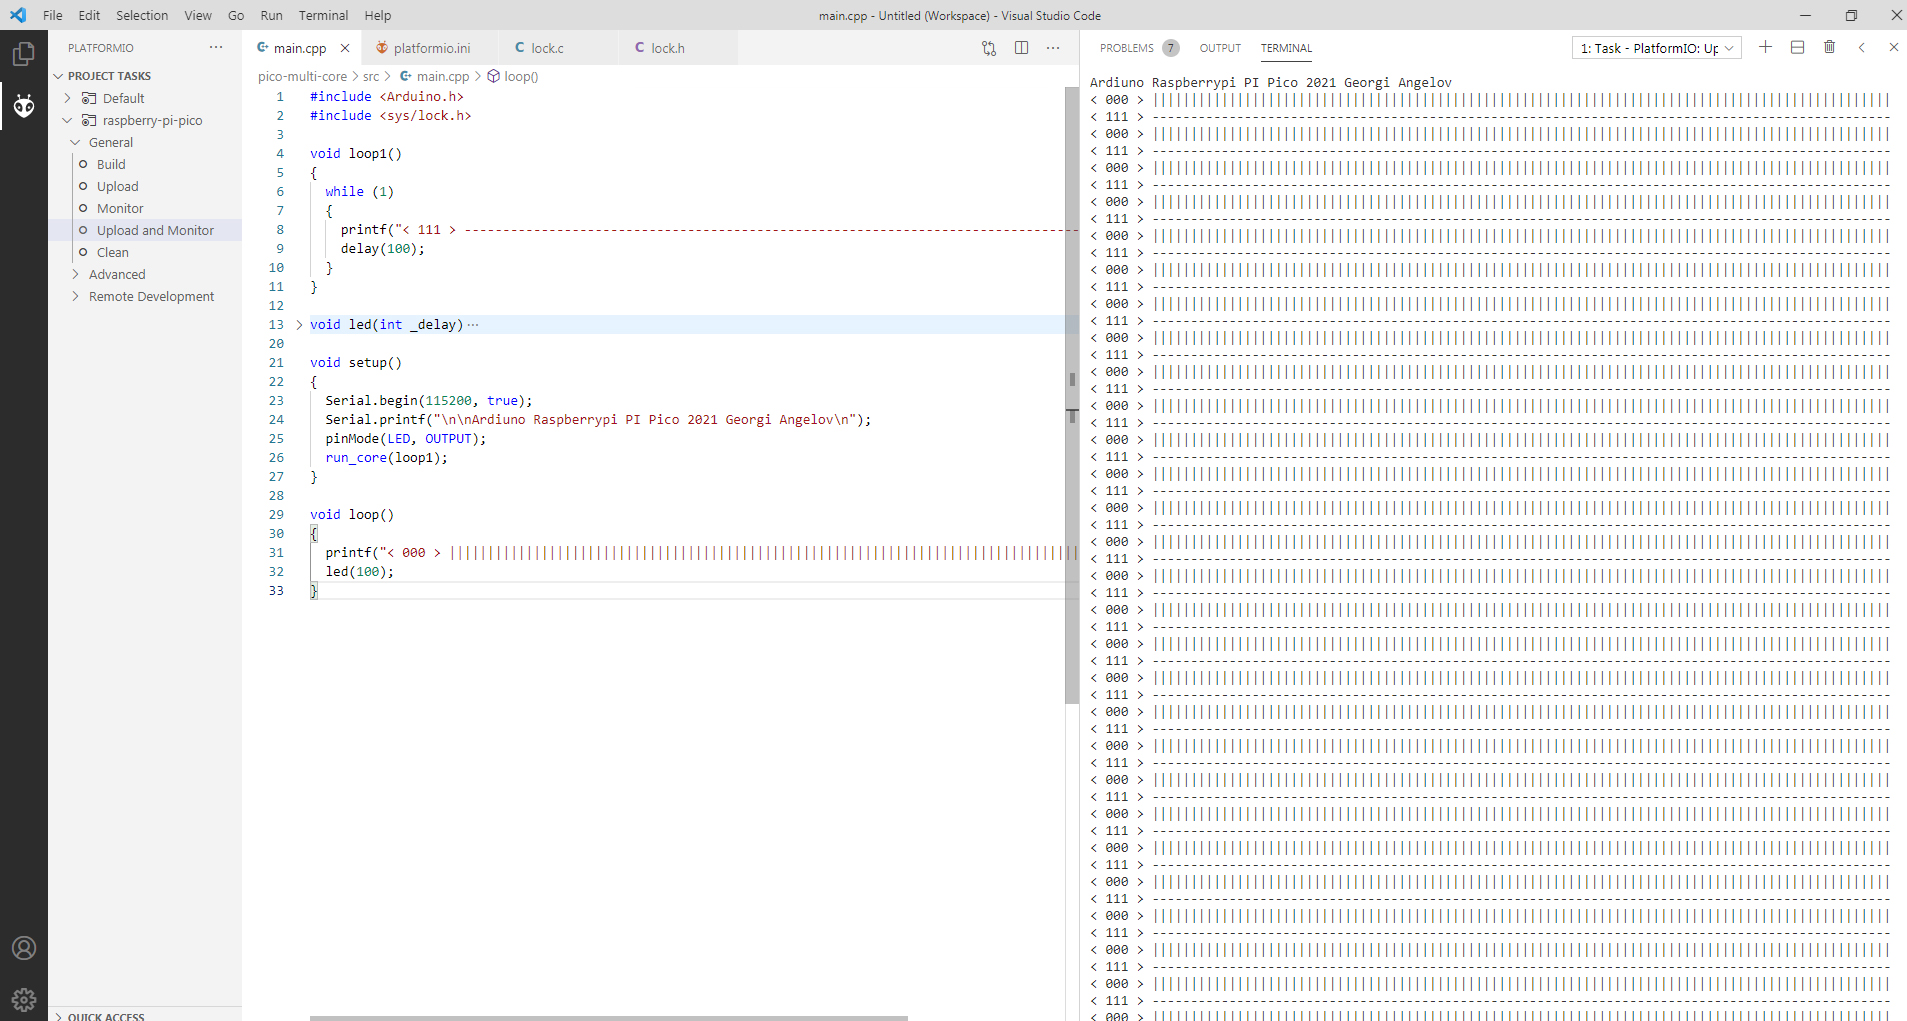Click the editor horizontal scrollbar

609,1018
